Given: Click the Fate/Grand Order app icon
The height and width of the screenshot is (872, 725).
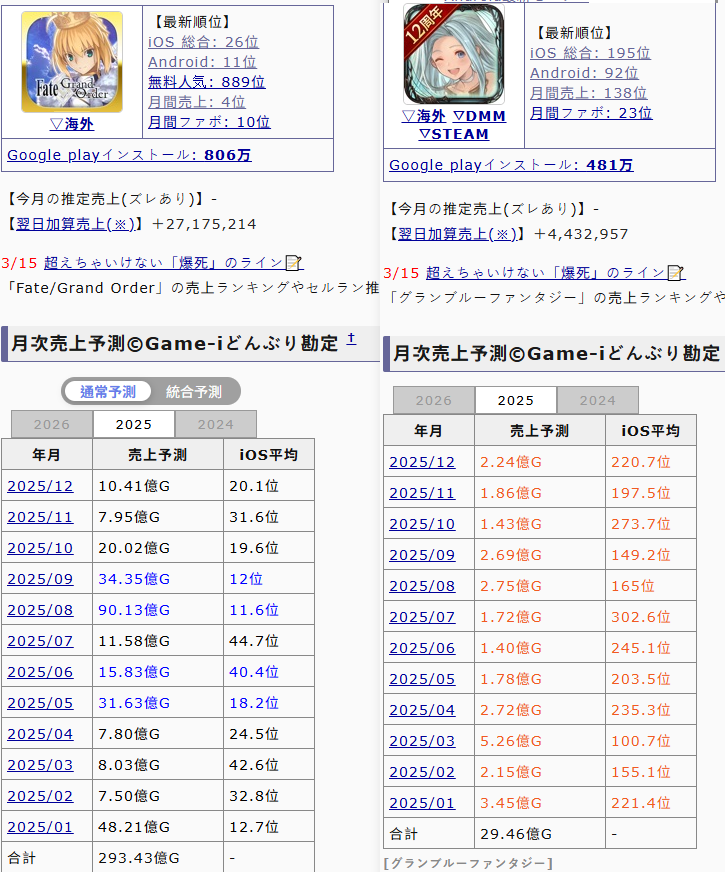Looking at the screenshot, I should click(x=72, y=62).
